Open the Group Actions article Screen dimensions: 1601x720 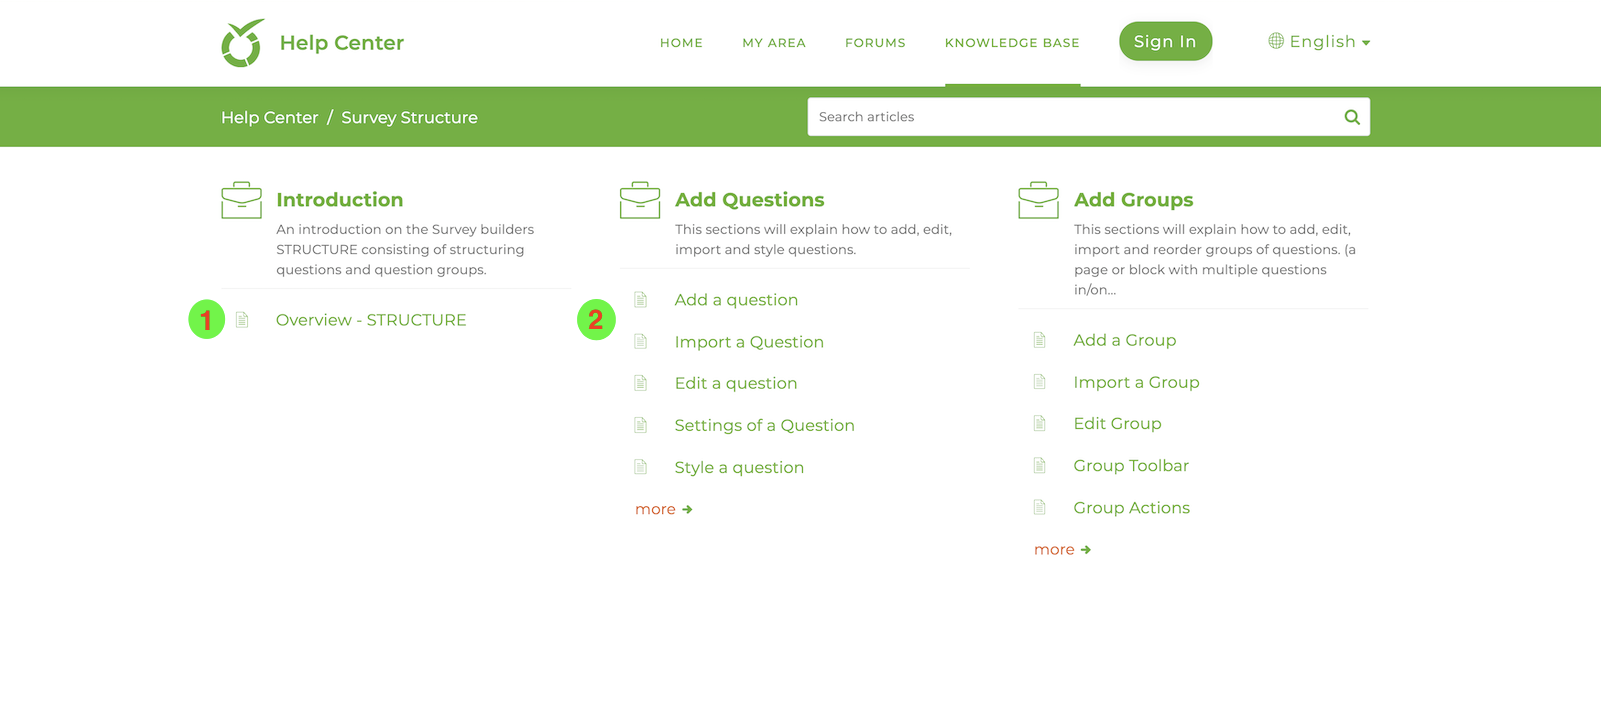(1132, 508)
